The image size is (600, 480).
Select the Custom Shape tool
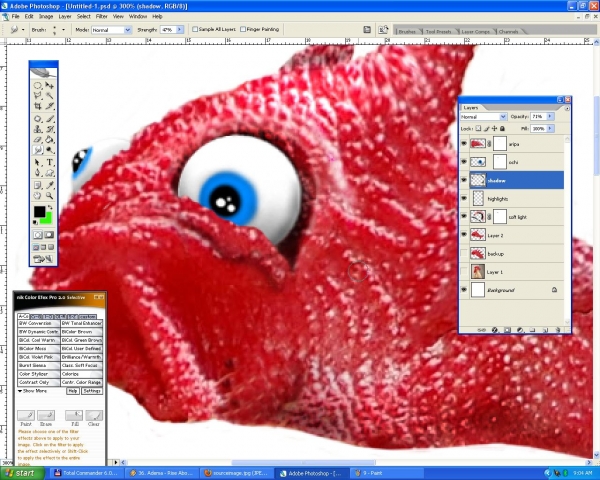(x=50, y=173)
